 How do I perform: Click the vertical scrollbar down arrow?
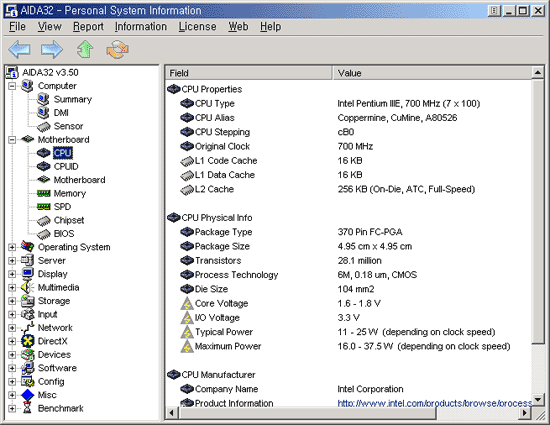(x=537, y=400)
